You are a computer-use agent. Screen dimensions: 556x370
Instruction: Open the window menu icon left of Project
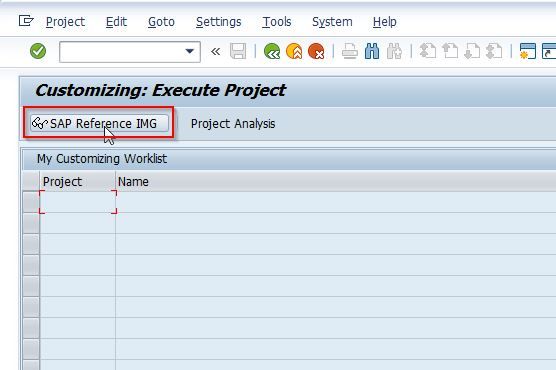click(x=26, y=21)
